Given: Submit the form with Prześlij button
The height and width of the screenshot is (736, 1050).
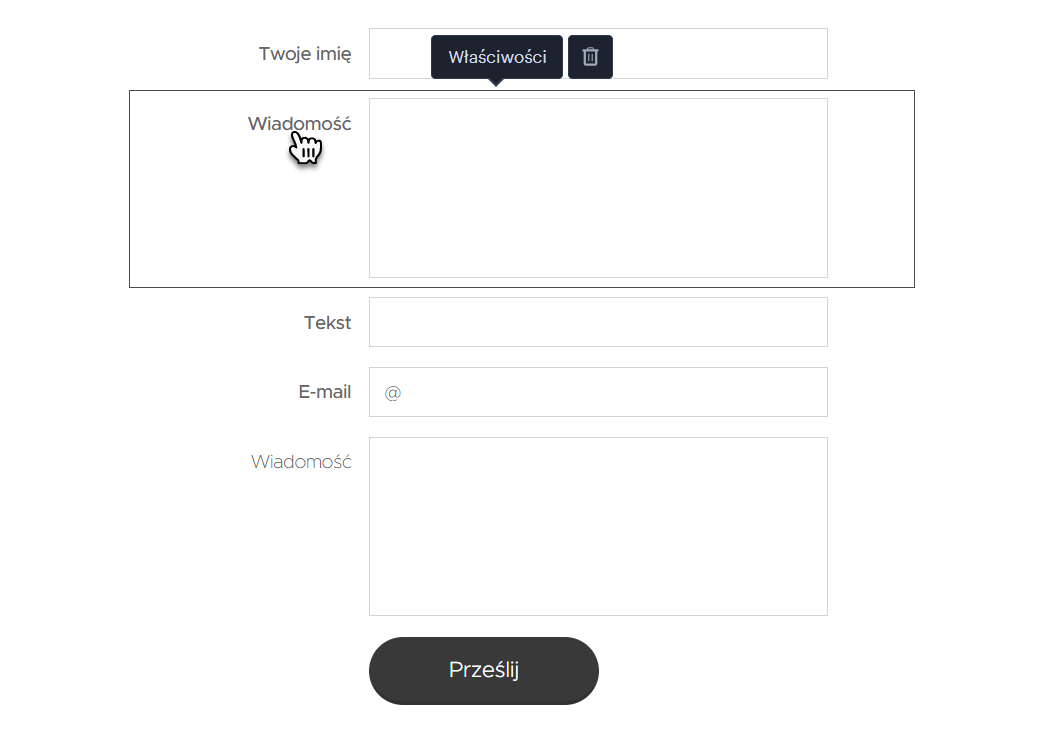Looking at the screenshot, I should coord(483,670).
